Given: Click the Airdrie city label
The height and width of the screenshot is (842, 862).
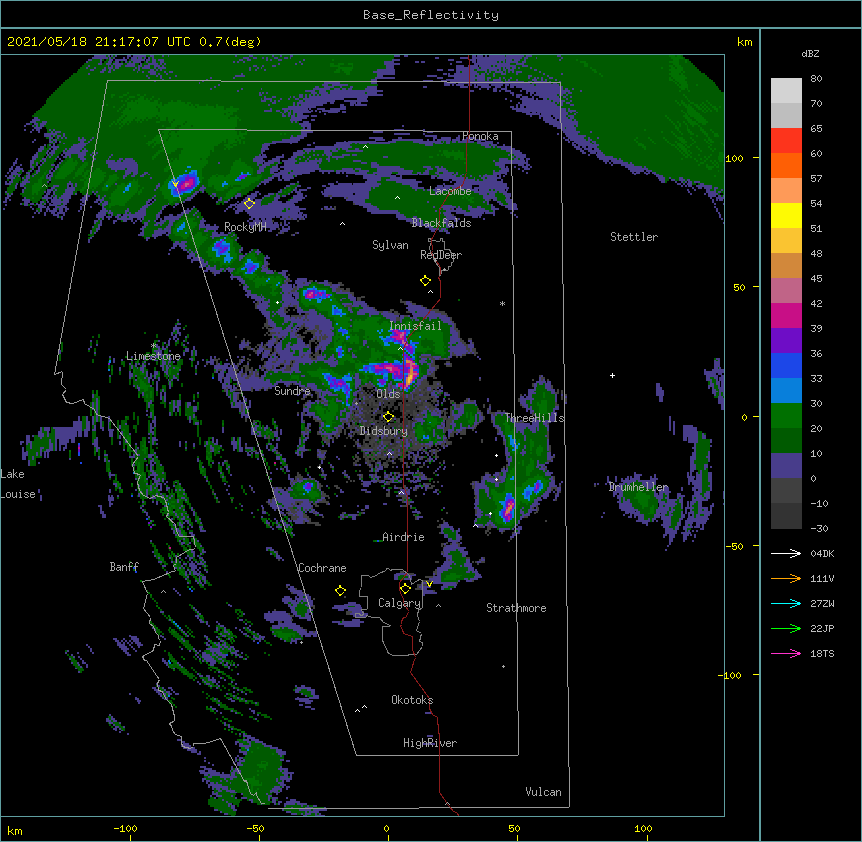Looking at the screenshot, I should [403, 537].
